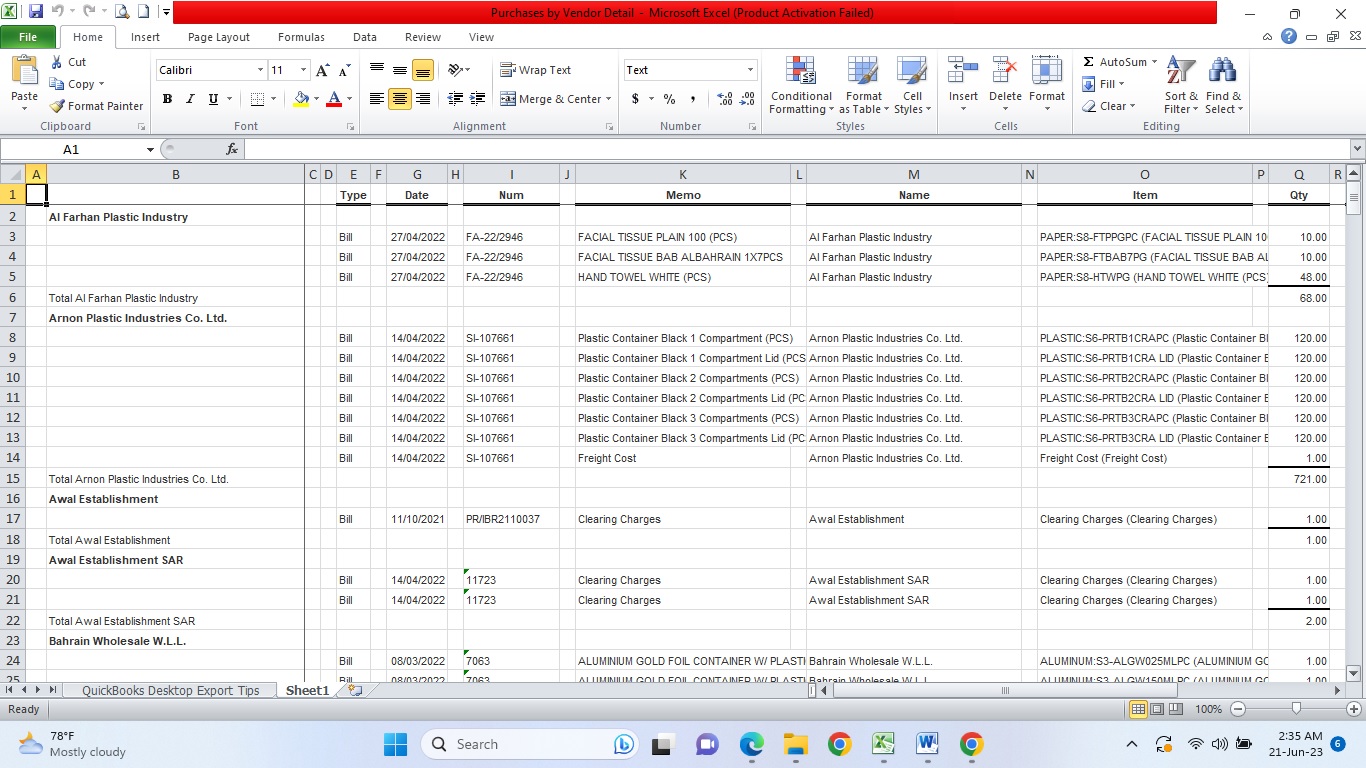Toggle Top Align vertical alignment
The image size is (1366, 768).
click(x=376, y=70)
